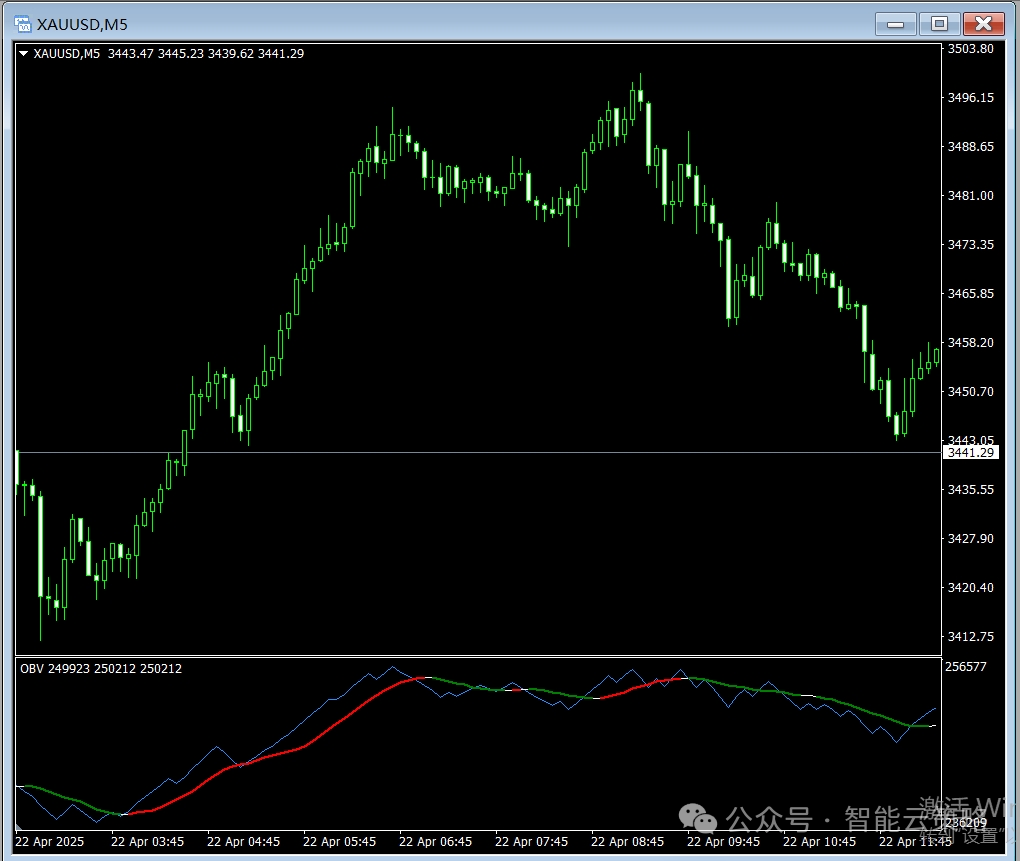Click the 3458.20 price scale value
Screen dimensions: 1020x861
971,342
